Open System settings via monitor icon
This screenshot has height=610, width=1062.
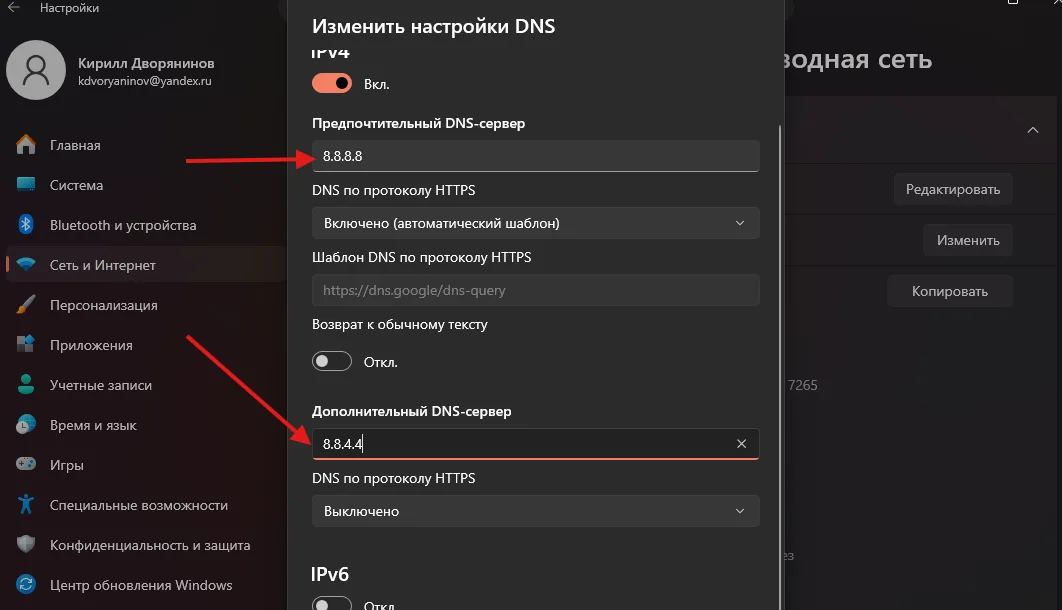27,185
